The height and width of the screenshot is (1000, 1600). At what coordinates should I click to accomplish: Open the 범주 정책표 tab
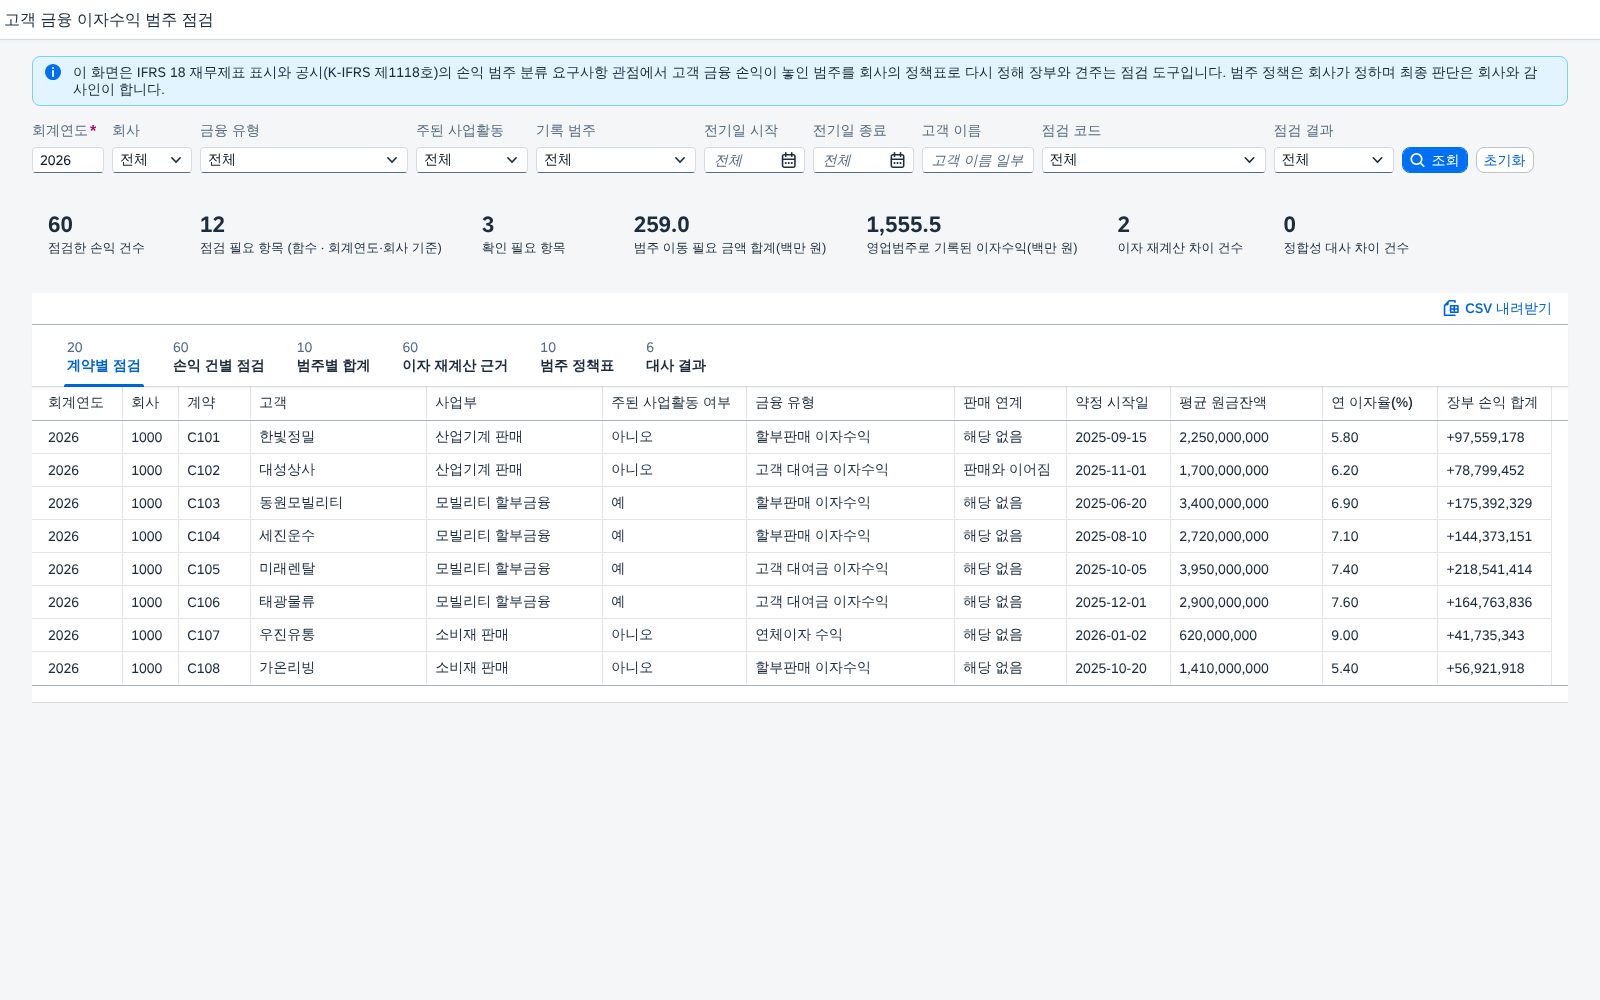(x=577, y=357)
